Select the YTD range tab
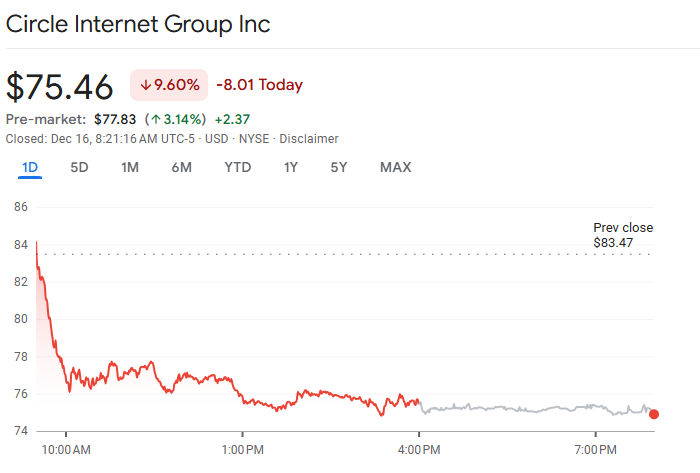This screenshot has width=700, height=473. (237, 167)
